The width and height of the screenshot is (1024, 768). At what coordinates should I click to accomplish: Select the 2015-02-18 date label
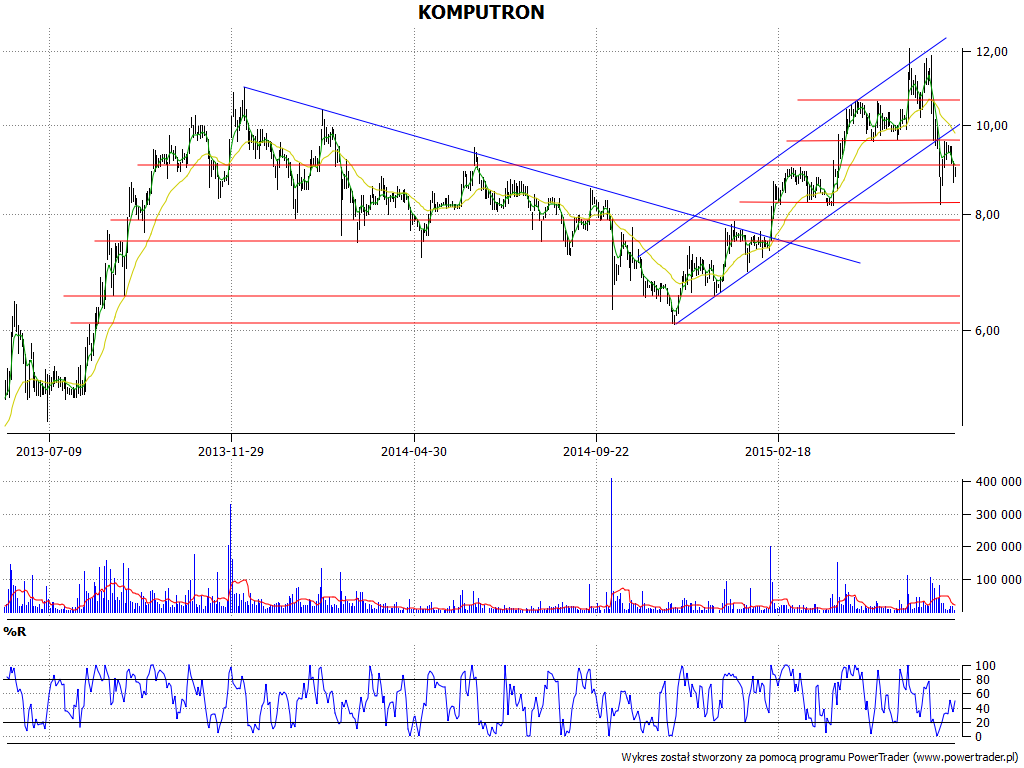(x=778, y=451)
